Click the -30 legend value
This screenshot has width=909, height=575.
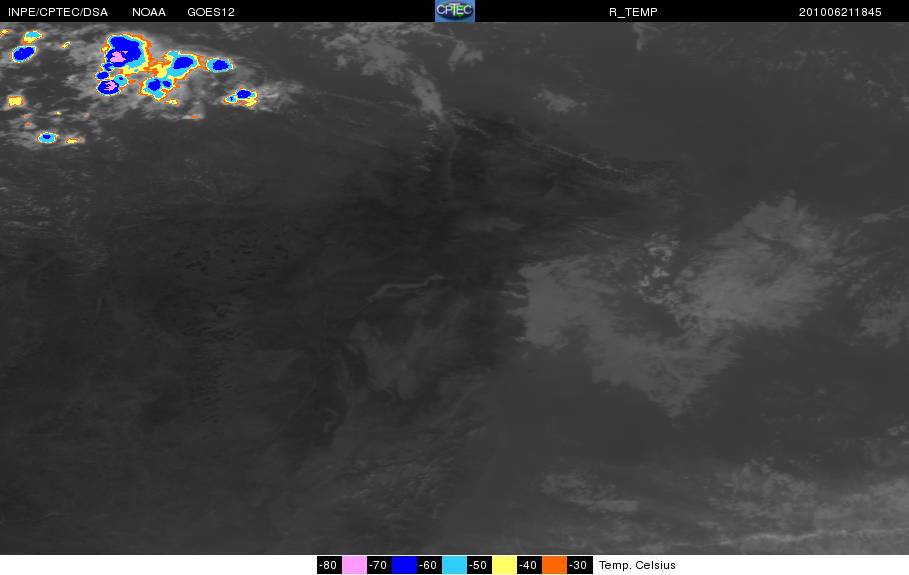coord(580,565)
